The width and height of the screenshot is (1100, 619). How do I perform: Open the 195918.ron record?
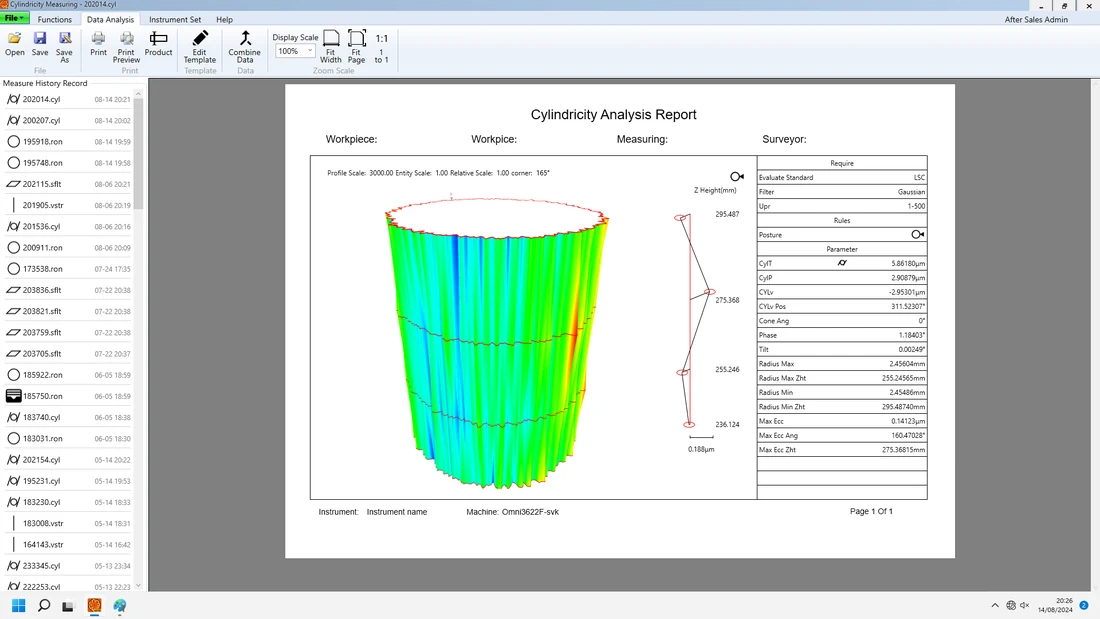tap(68, 142)
